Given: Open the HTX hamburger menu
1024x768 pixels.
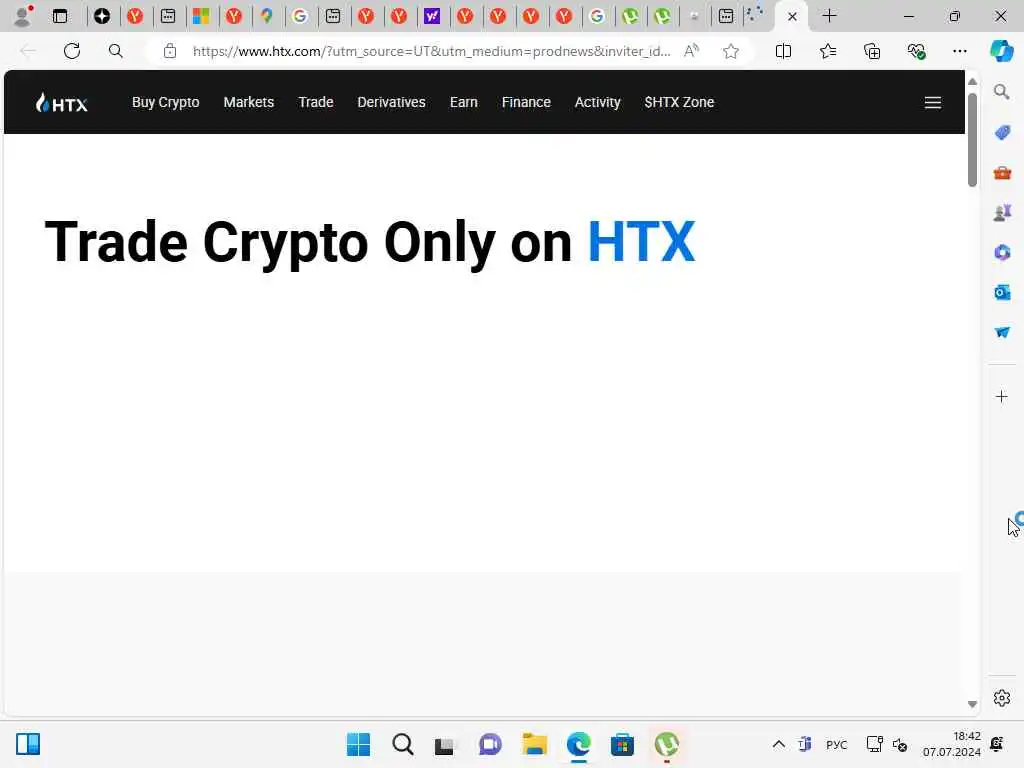Looking at the screenshot, I should click(933, 103).
